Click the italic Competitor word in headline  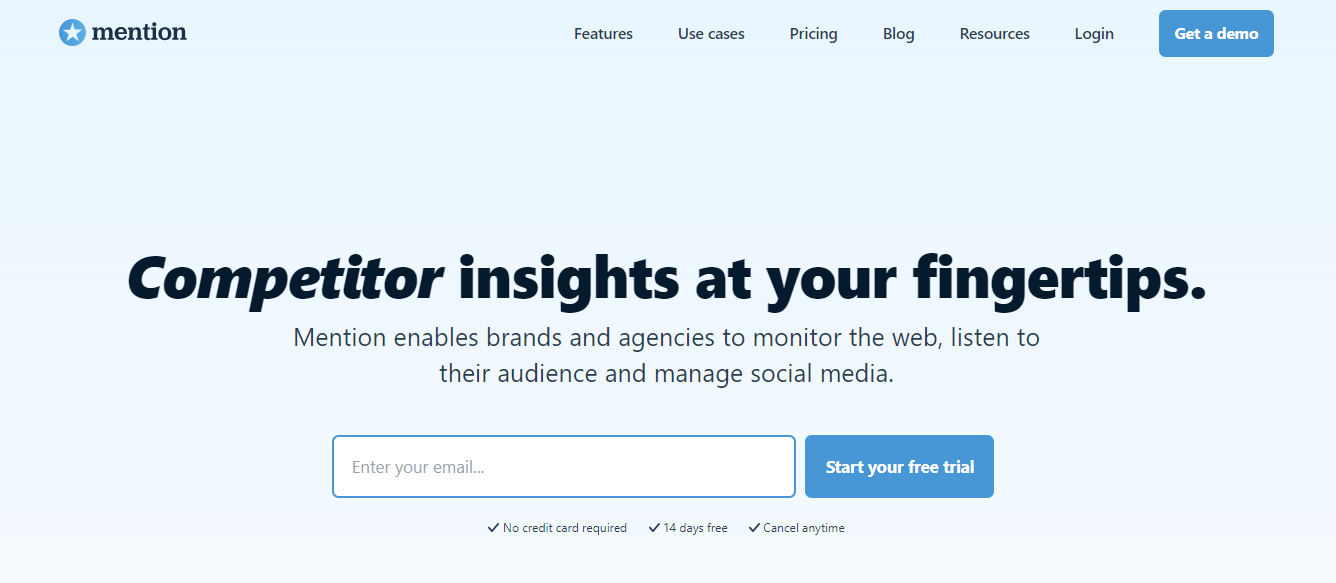pyautogui.click(x=285, y=279)
